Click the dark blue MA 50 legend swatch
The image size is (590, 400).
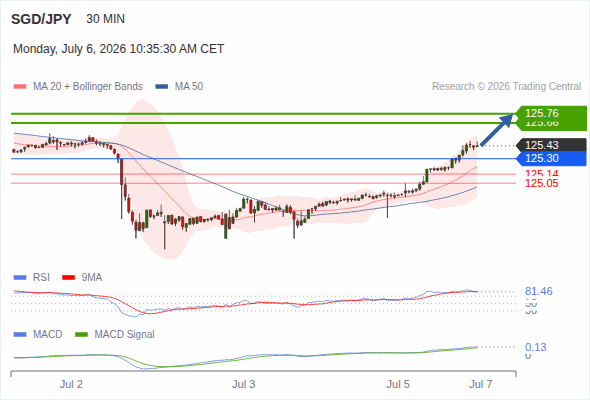click(x=162, y=87)
